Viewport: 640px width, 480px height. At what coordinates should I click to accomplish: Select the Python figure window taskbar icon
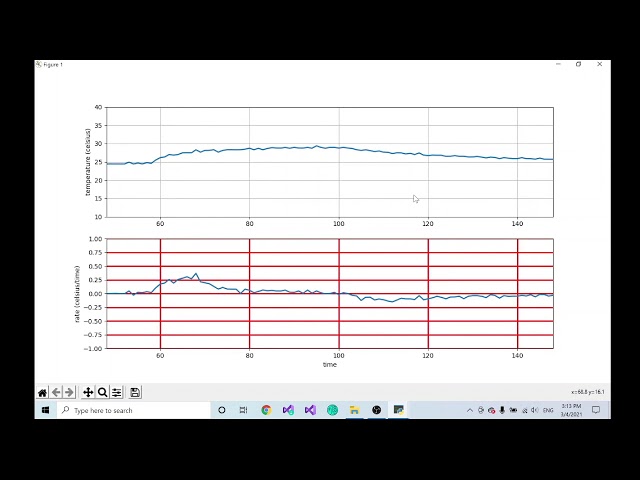[398, 410]
